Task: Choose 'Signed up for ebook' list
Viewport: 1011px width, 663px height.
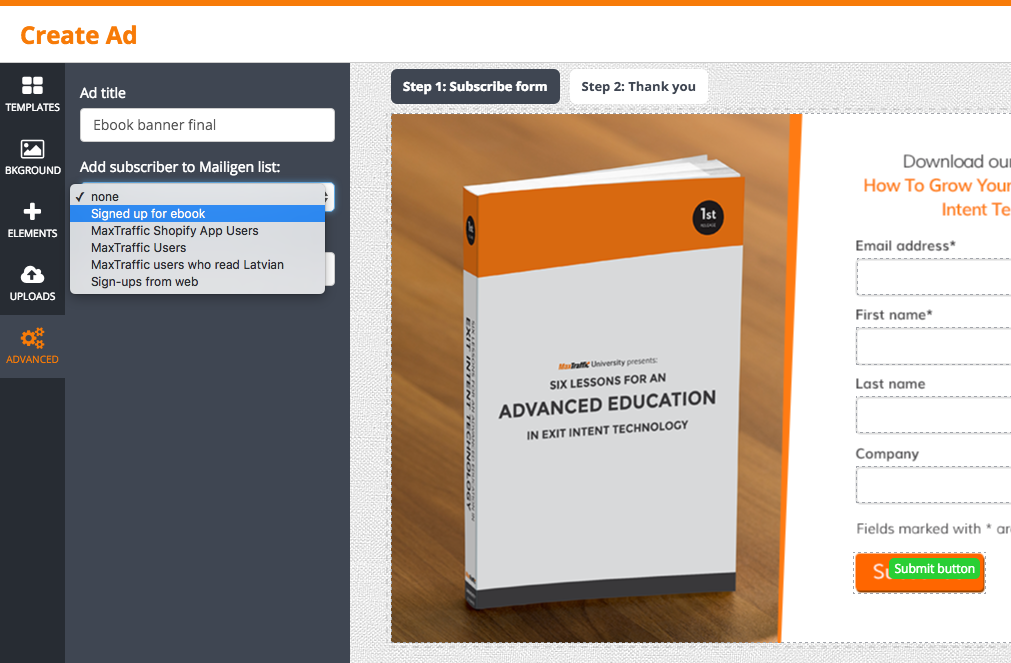Action: coord(197,213)
